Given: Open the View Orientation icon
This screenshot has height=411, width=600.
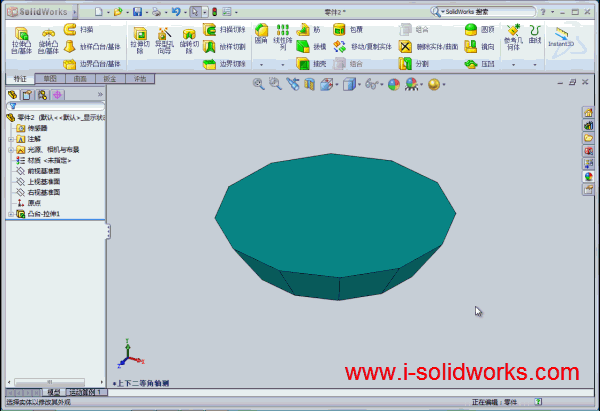Looking at the screenshot, I should (326, 84).
